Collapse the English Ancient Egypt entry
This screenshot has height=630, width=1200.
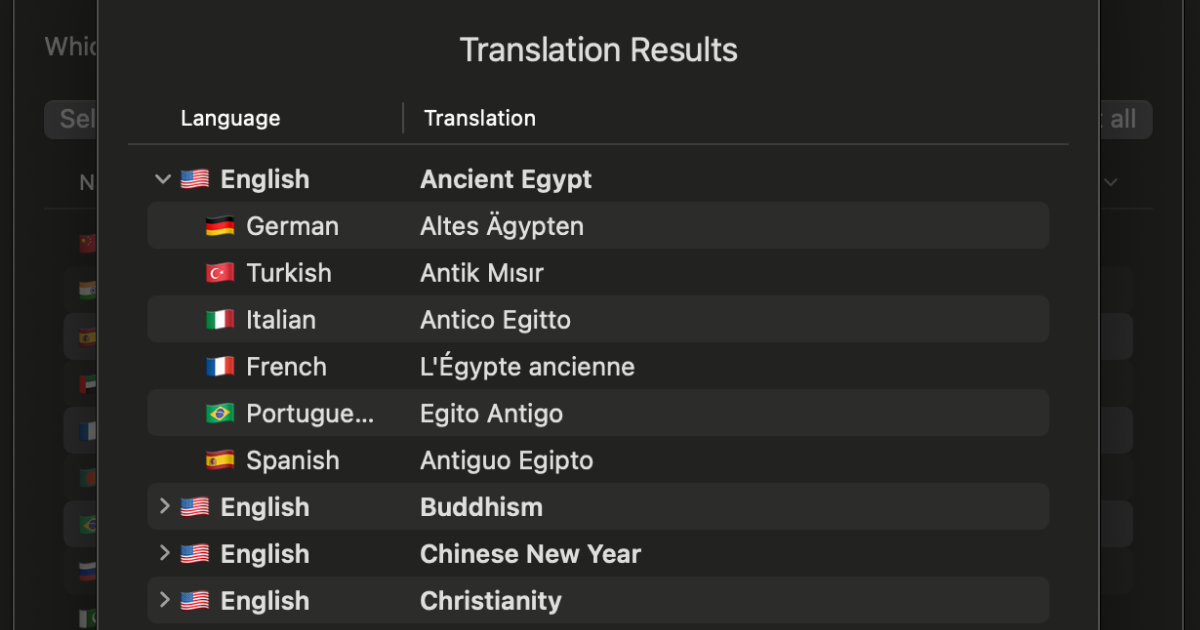162,179
